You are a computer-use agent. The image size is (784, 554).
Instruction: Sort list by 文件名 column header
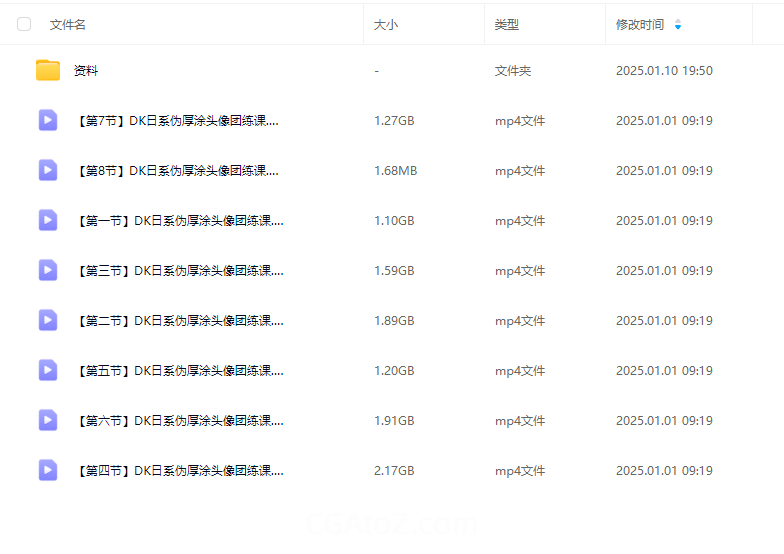click(x=68, y=24)
